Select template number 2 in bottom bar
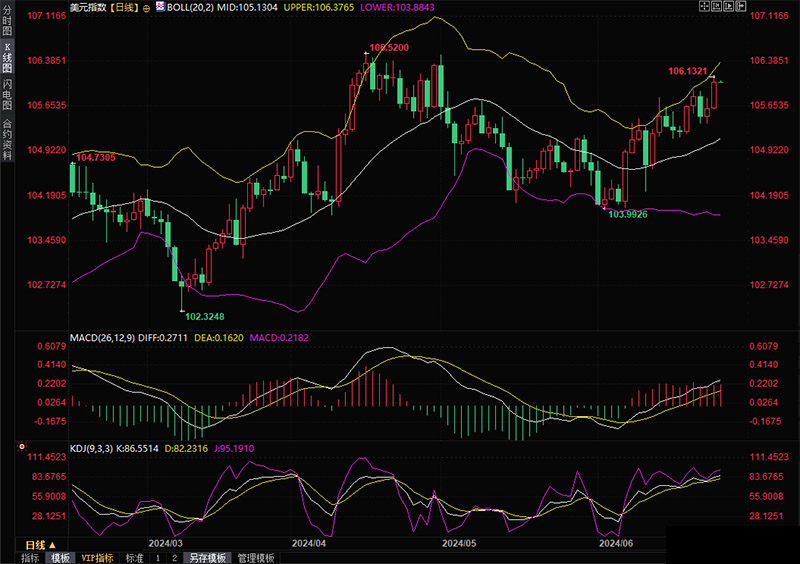 point(172,558)
